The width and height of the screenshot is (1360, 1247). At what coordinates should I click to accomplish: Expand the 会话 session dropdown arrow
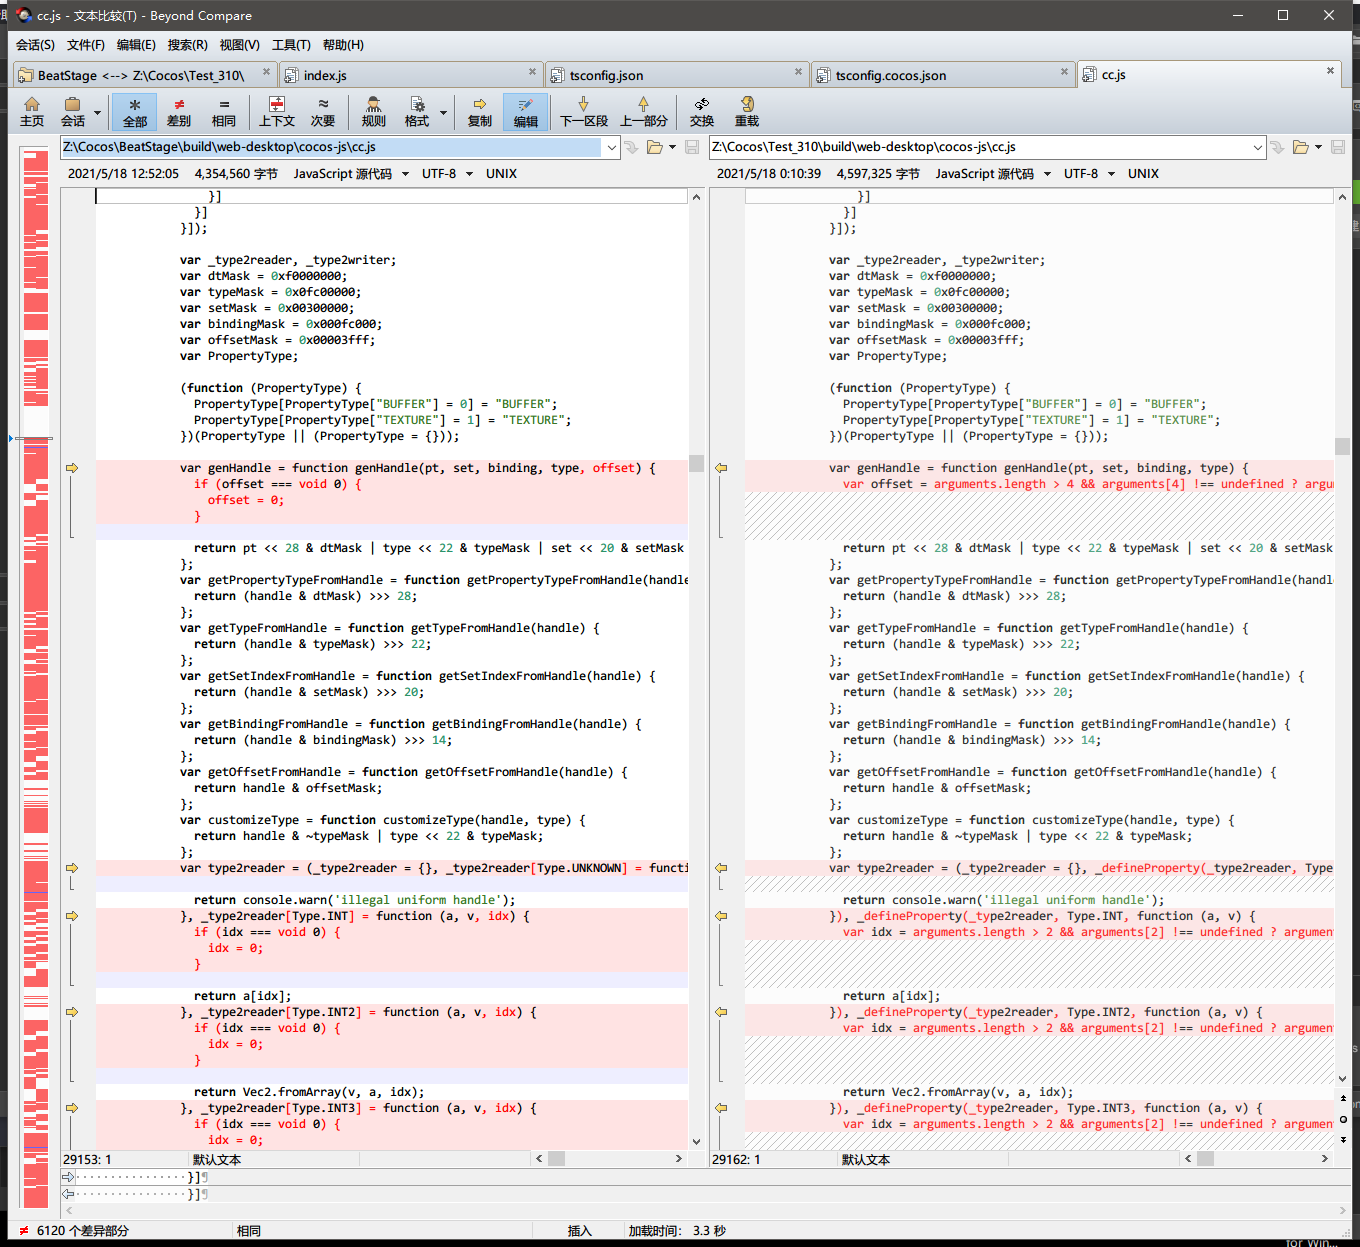tap(97, 112)
